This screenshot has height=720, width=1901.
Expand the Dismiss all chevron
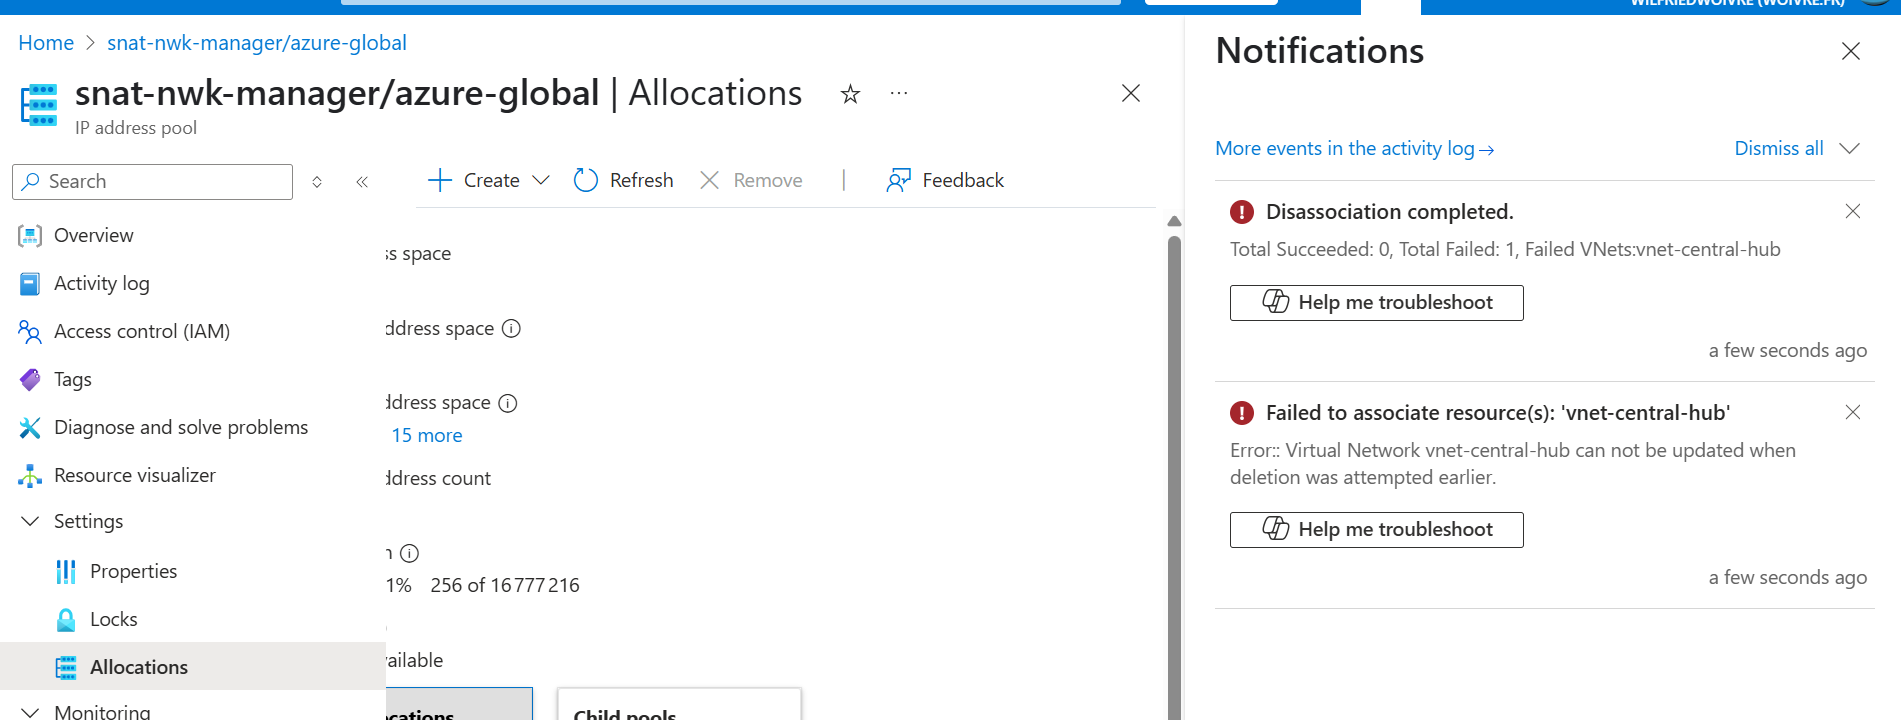1850,148
